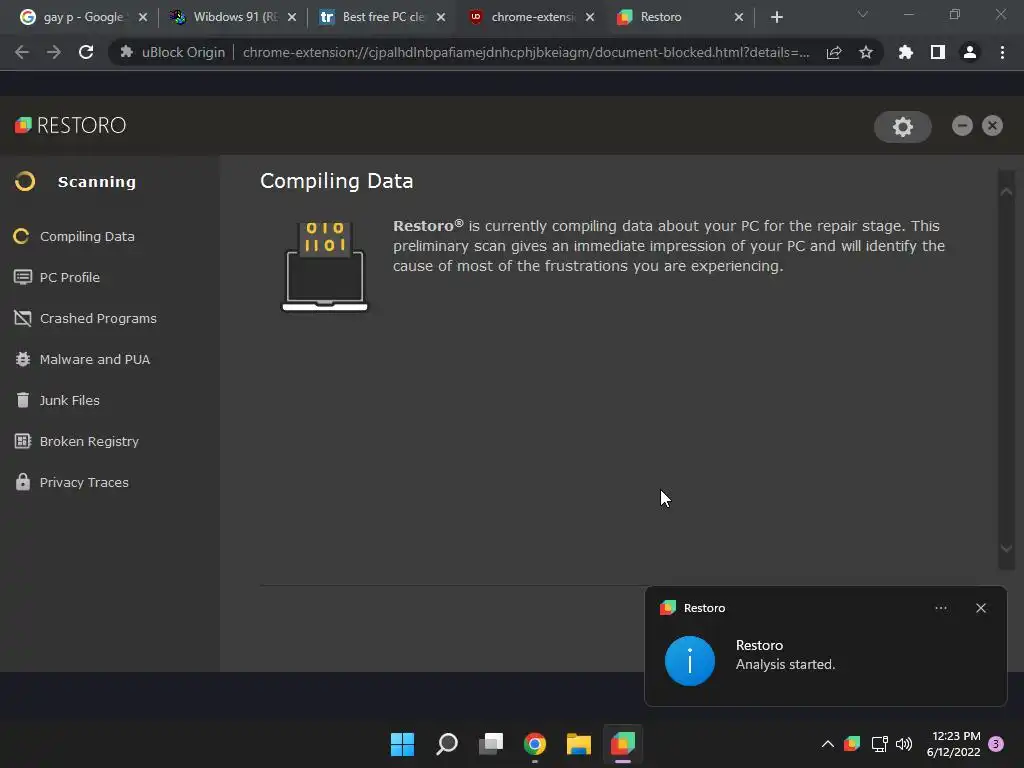This screenshot has height=768, width=1024.
Task: Click the Malware bug icon
Action: click(22, 360)
